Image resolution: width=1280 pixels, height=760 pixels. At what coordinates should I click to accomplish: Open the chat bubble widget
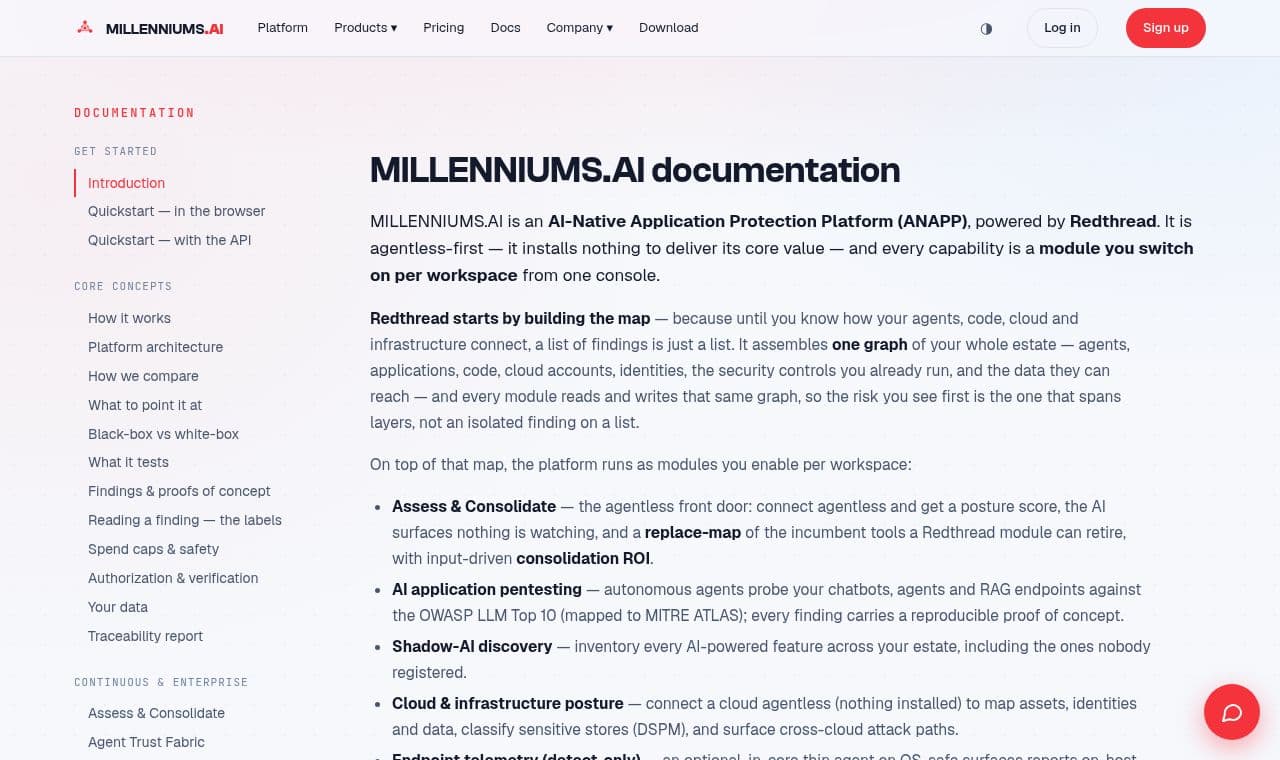(x=1231, y=712)
